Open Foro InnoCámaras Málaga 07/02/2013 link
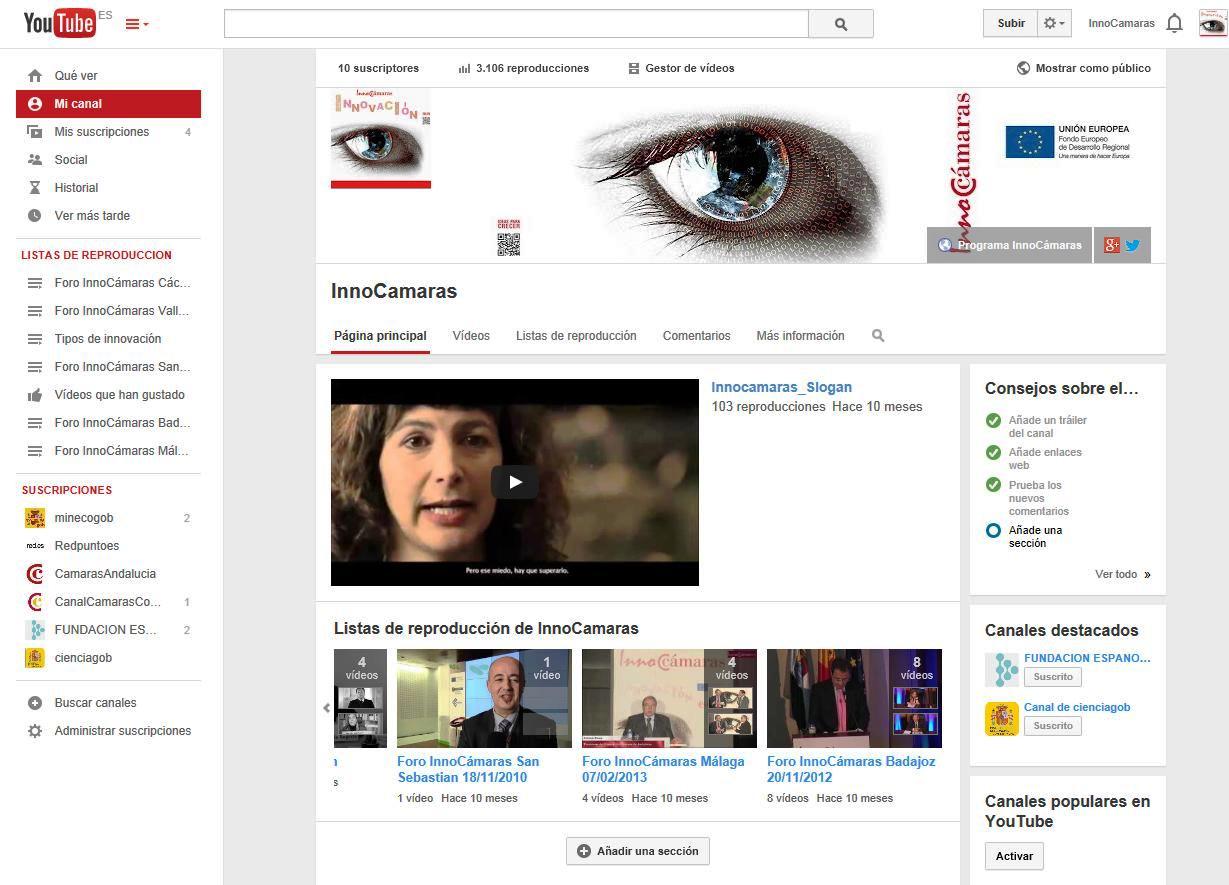 (663, 769)
